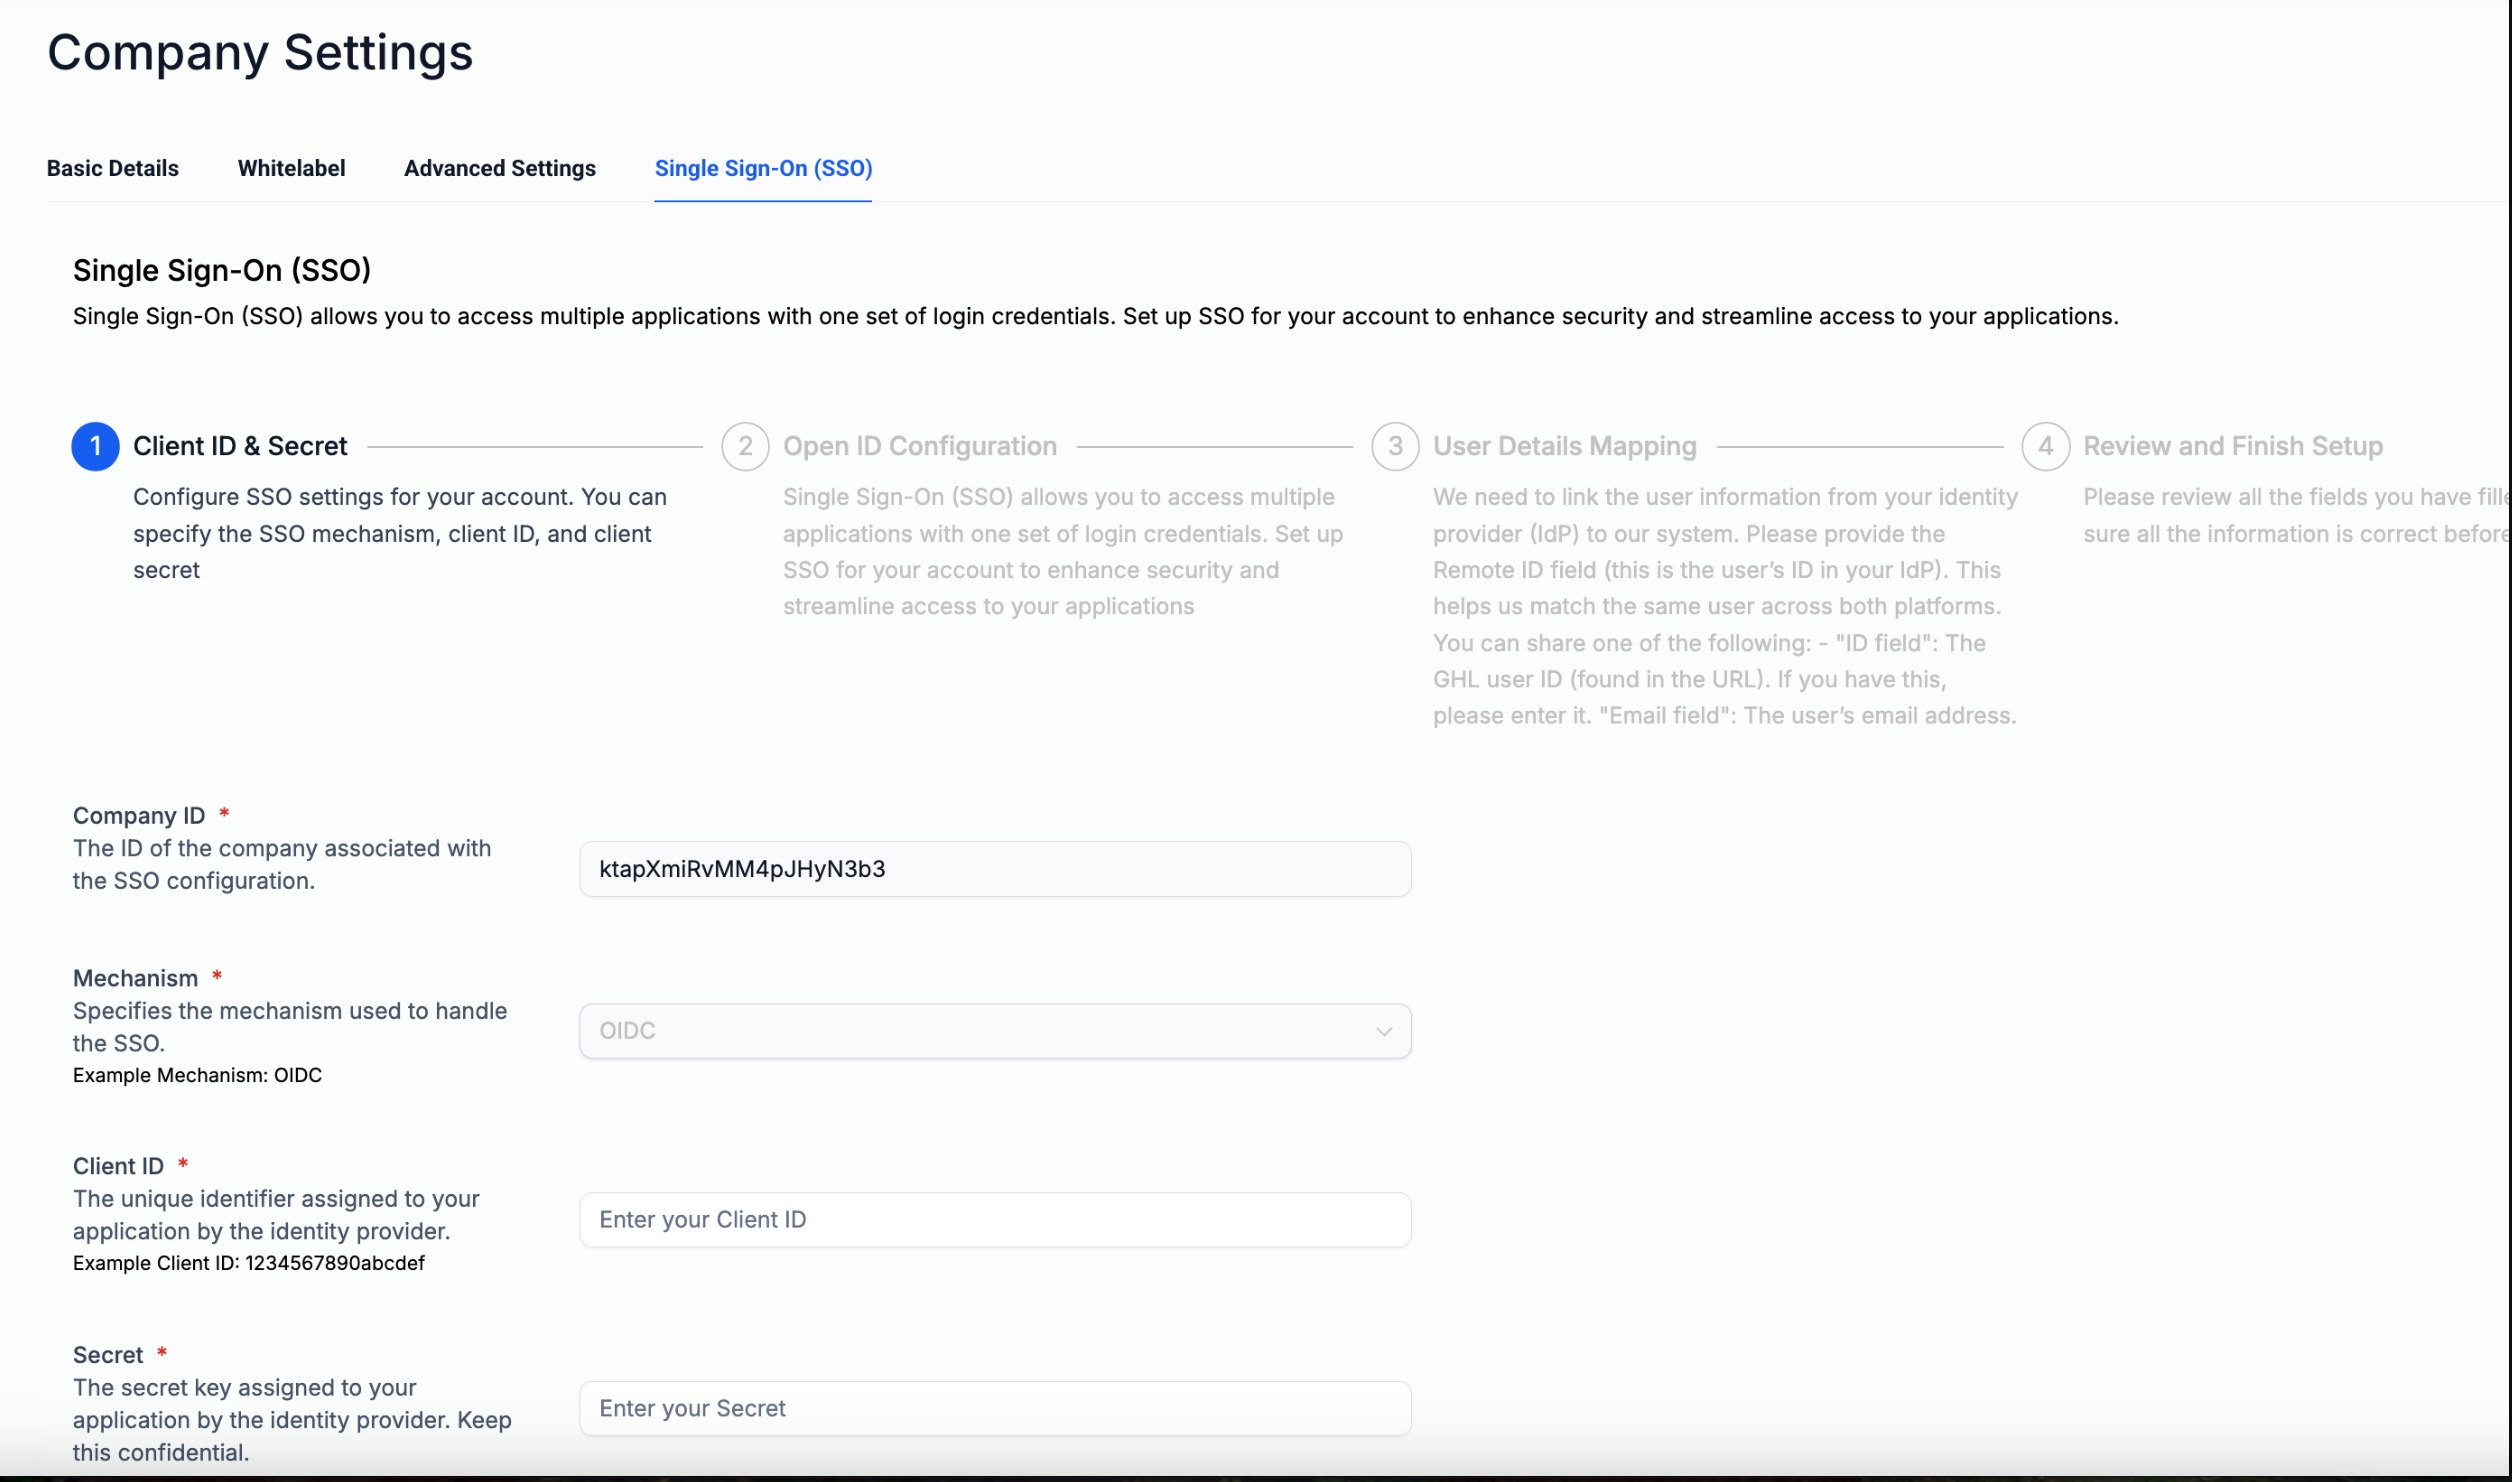Click the Company Settings page heading
The height and width of the screenshot is (1482, 2512).
pyautogui.click(x=260, y=52)
